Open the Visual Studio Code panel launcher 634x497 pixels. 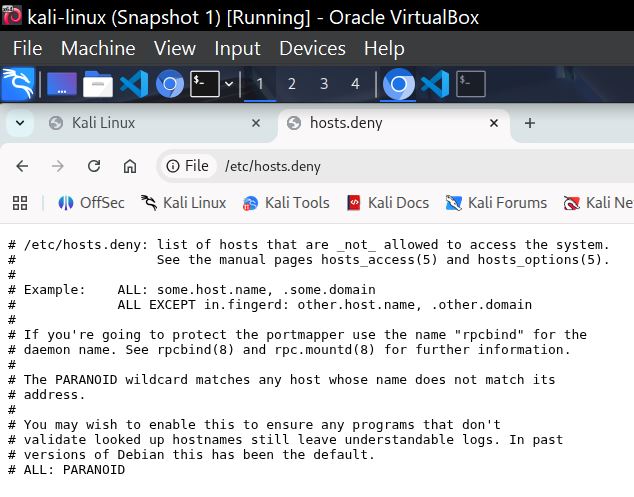133,84
